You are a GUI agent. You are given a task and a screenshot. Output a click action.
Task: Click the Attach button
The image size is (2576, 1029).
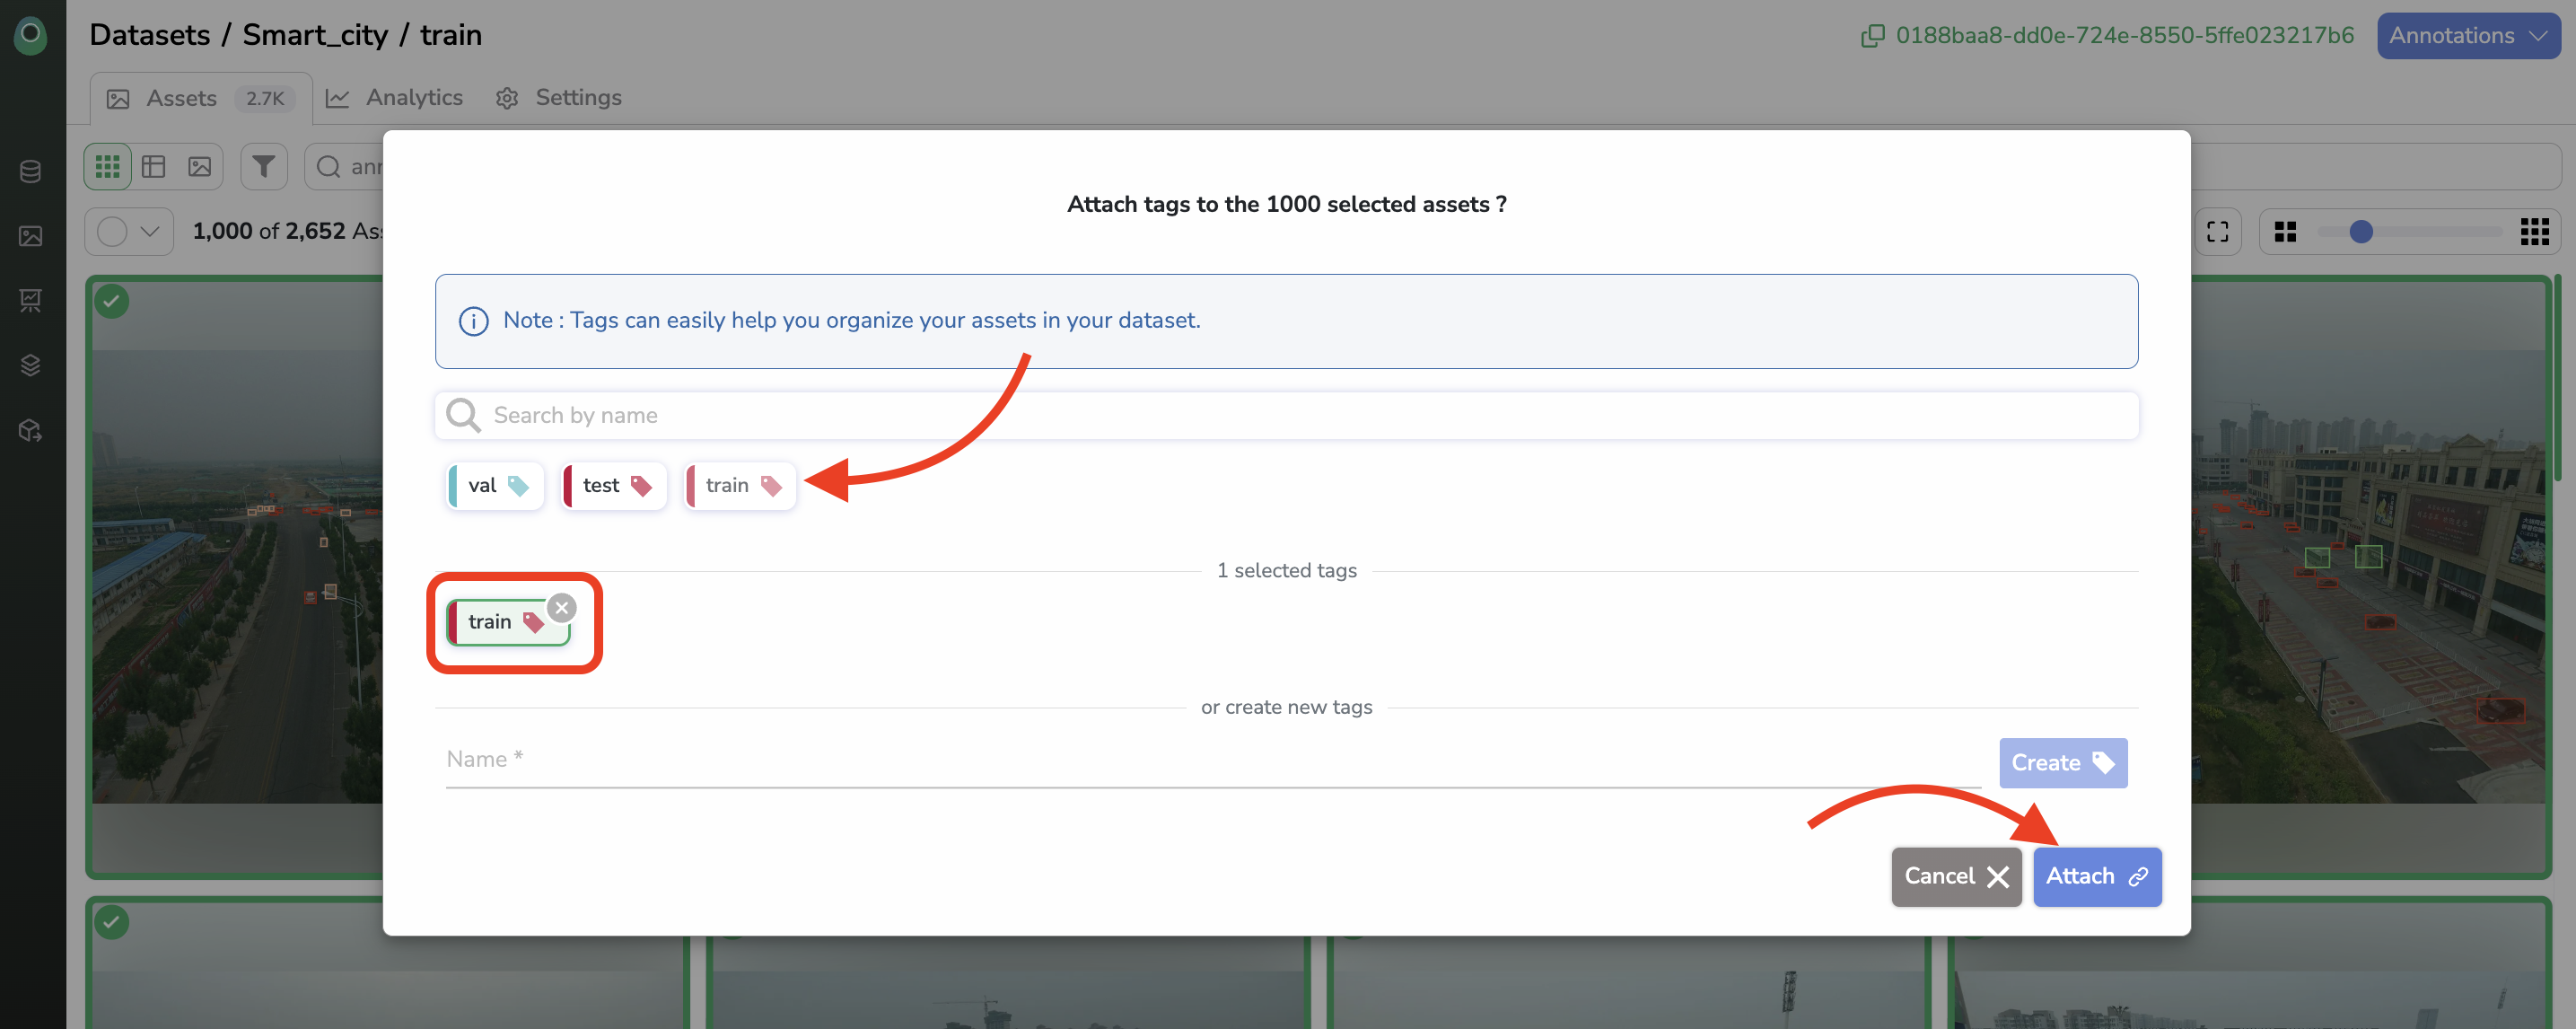point(2096,876)
